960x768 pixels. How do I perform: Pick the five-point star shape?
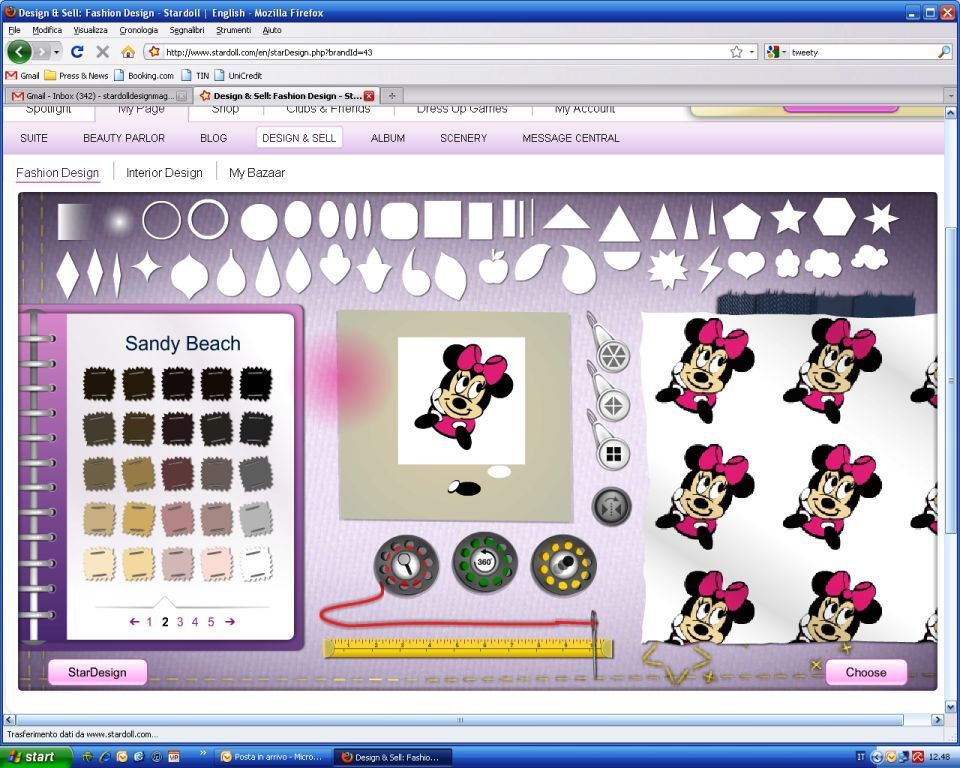787,217
